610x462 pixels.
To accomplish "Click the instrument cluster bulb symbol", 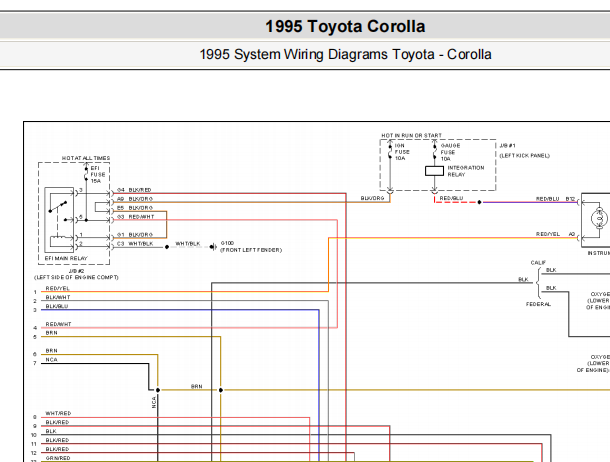I will (599, 218).
